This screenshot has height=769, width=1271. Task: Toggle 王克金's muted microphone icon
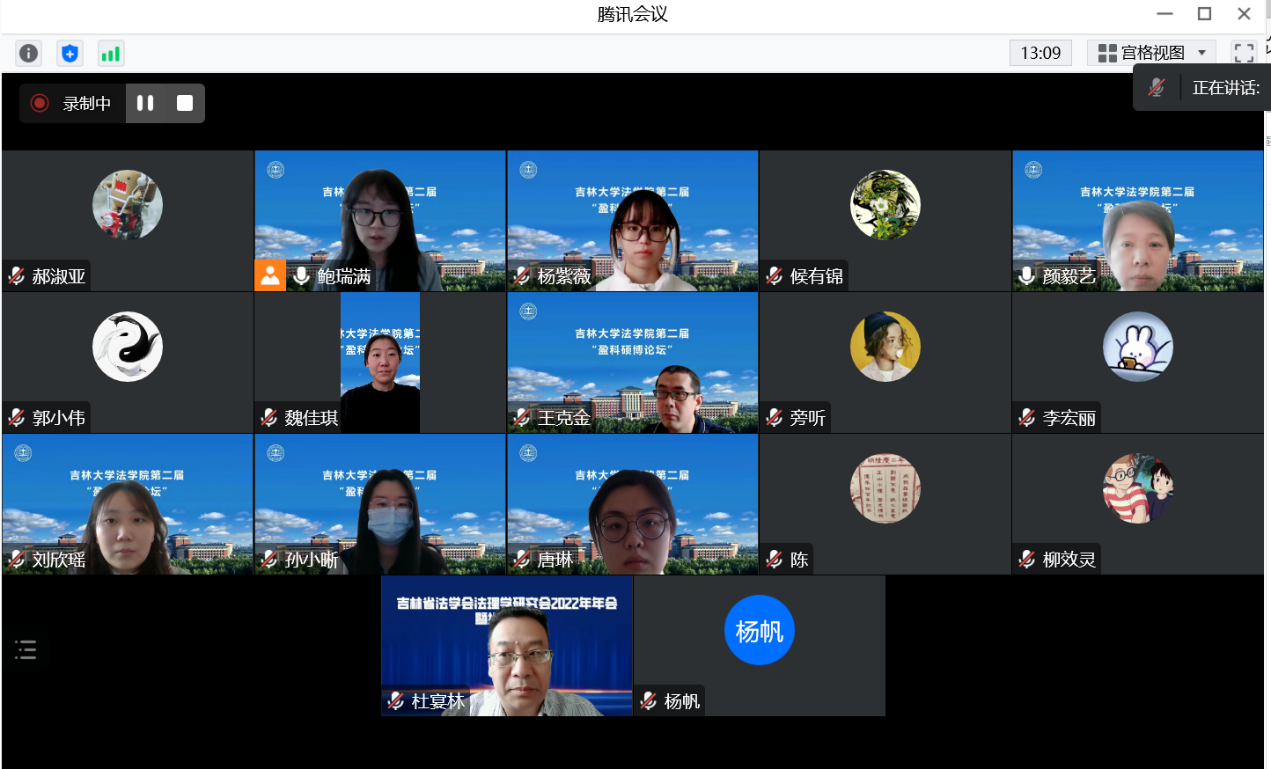coord(521,418)
